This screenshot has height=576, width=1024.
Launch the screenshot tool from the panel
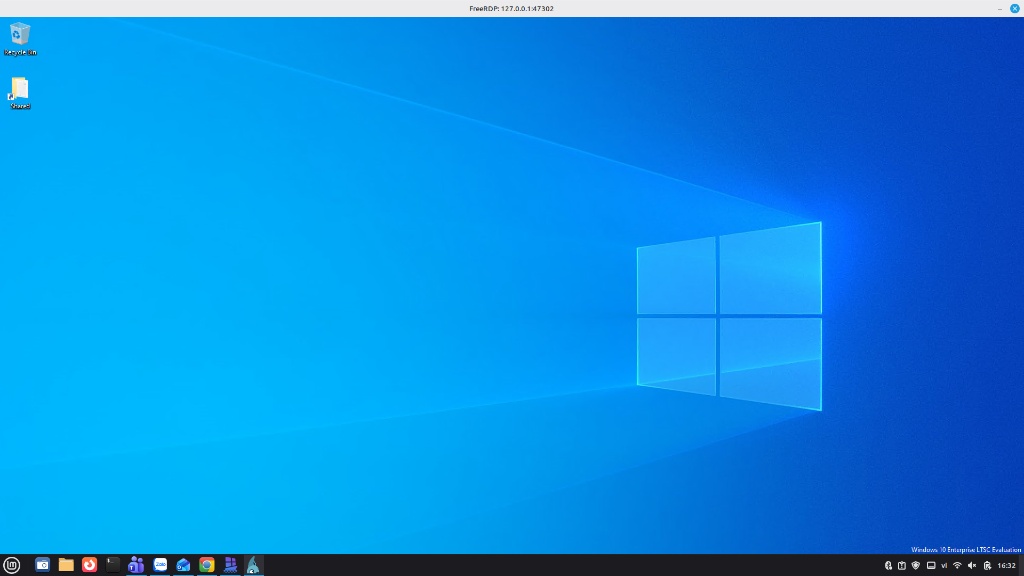(x=42, y=565)
